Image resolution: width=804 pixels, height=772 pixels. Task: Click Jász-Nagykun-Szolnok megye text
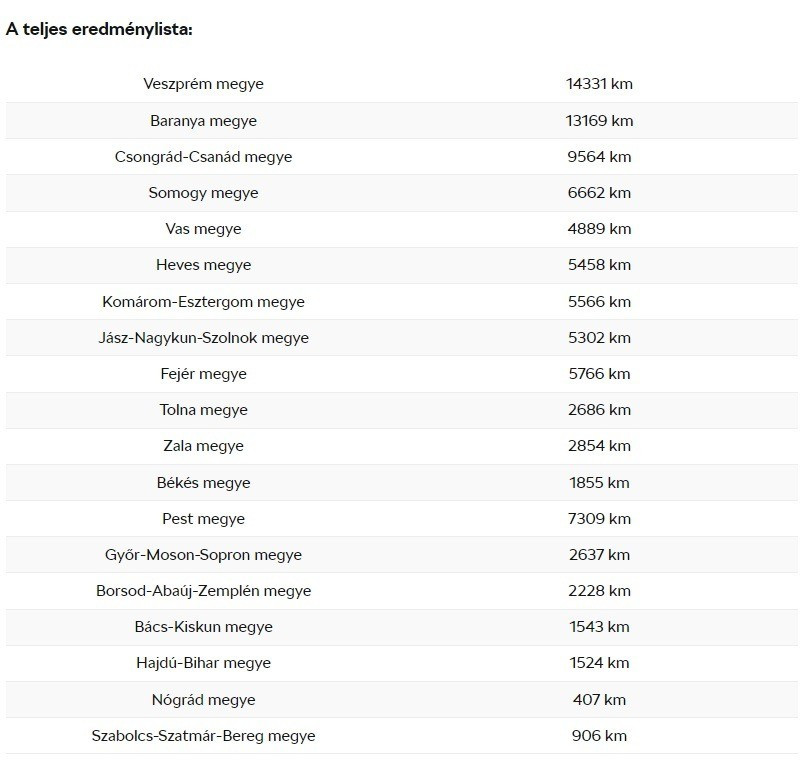pyautogui.click(x=203, y=338)
